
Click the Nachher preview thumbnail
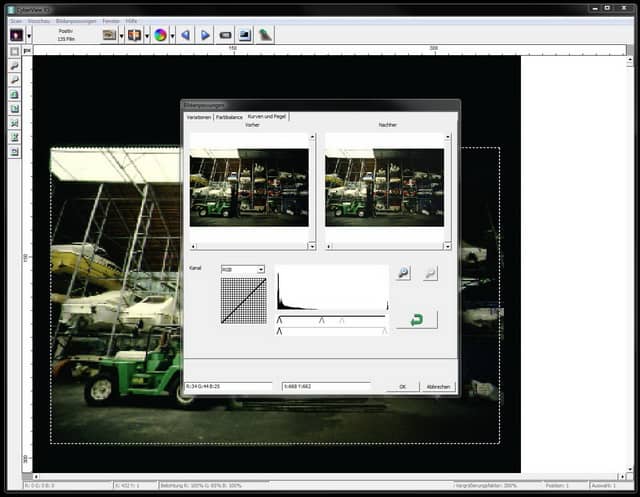pyautogui.click(x=384, y=187)
